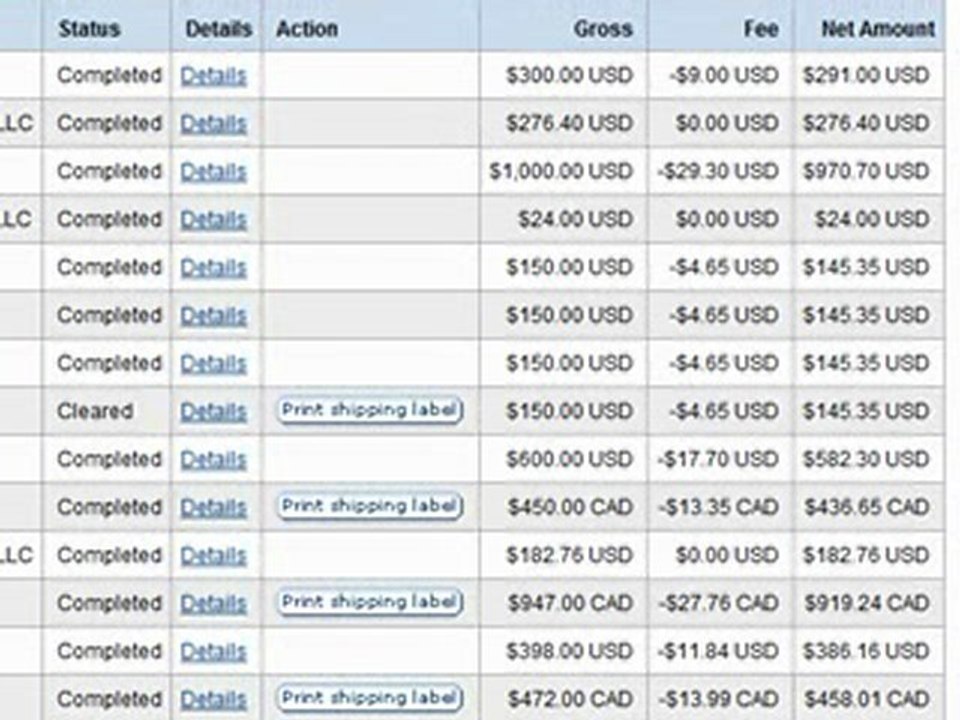Click the Gross column header
The width and height of the screenshot is (960, 720).
(x=602, y=29)
